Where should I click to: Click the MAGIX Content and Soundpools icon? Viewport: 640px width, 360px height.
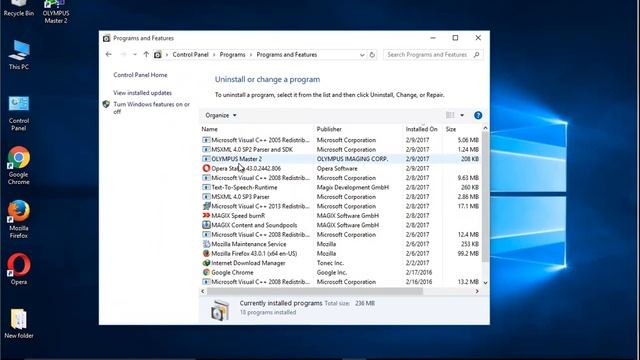point(206,225)
